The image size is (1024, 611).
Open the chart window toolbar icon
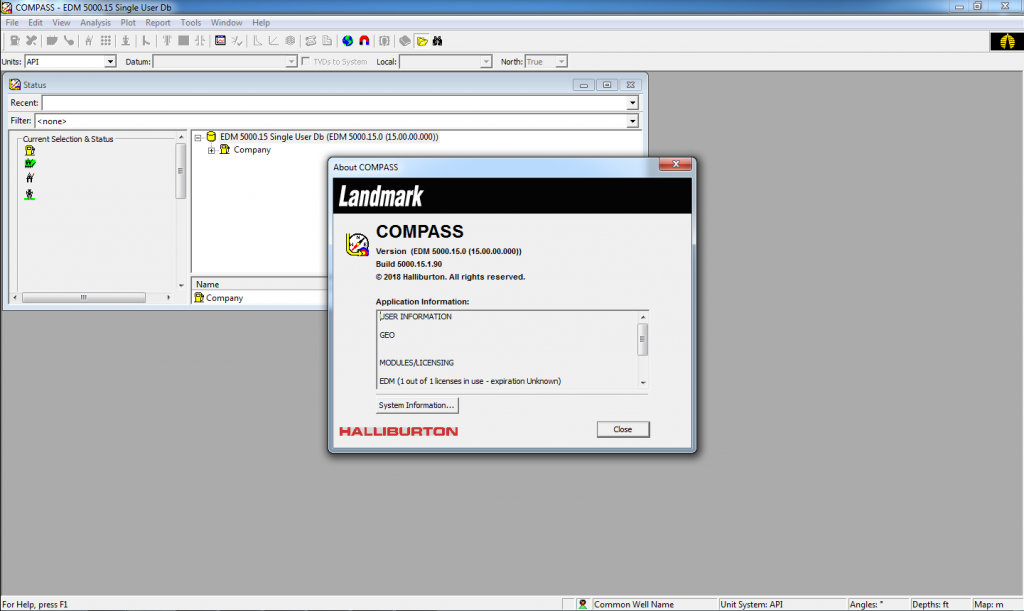[x=220, y=41]
